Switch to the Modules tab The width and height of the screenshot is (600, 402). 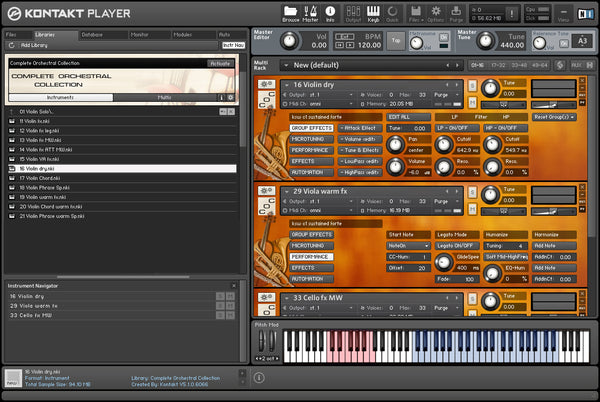(x=183, y=34)
